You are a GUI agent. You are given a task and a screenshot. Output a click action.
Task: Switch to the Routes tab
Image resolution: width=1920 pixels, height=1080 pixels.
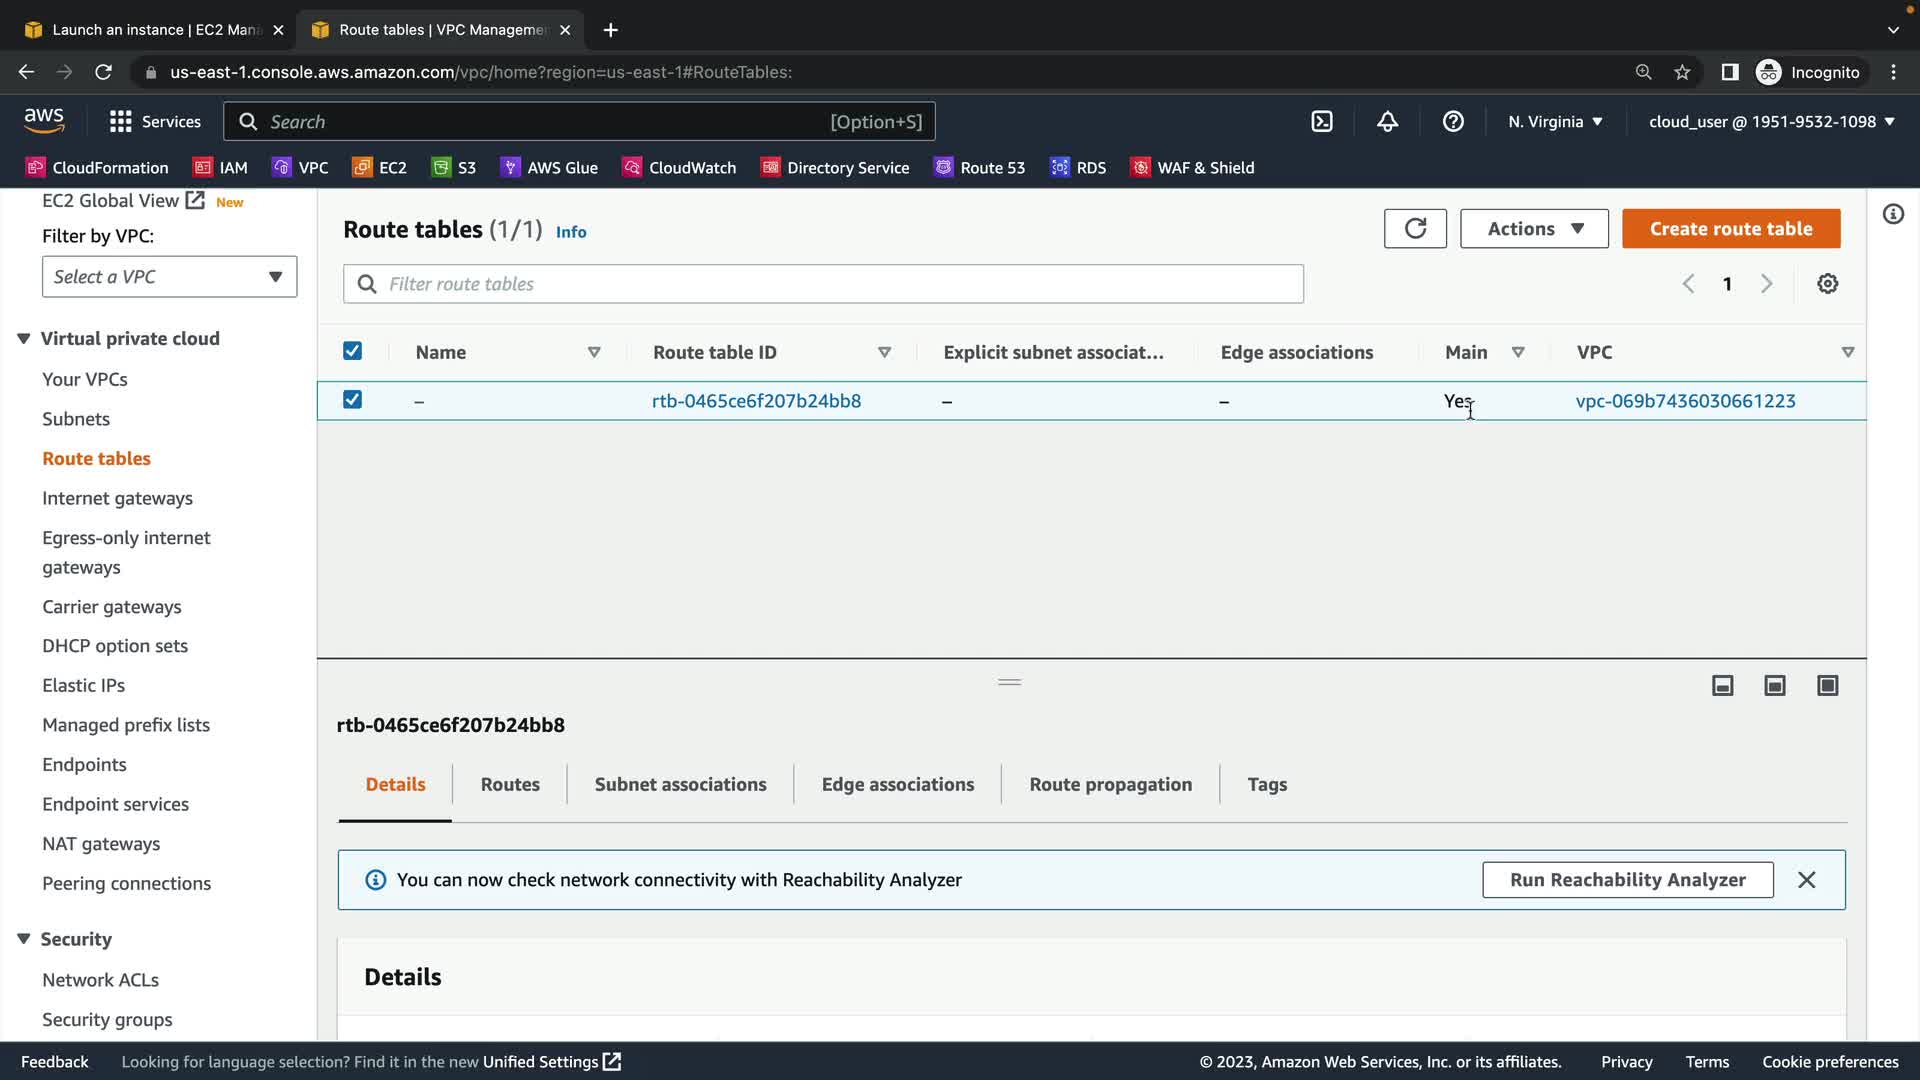tap(510, 785)
